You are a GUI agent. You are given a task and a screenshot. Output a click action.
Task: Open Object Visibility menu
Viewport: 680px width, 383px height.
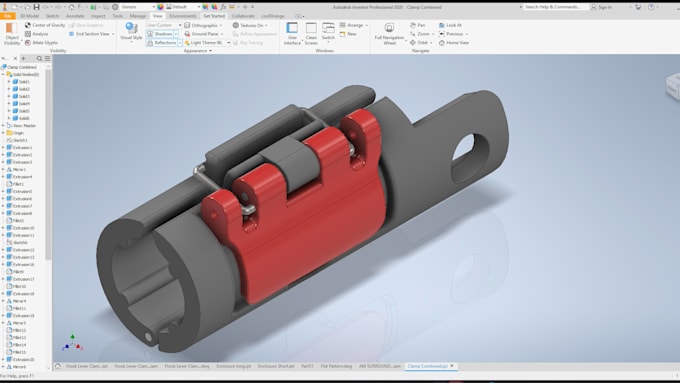12,34
